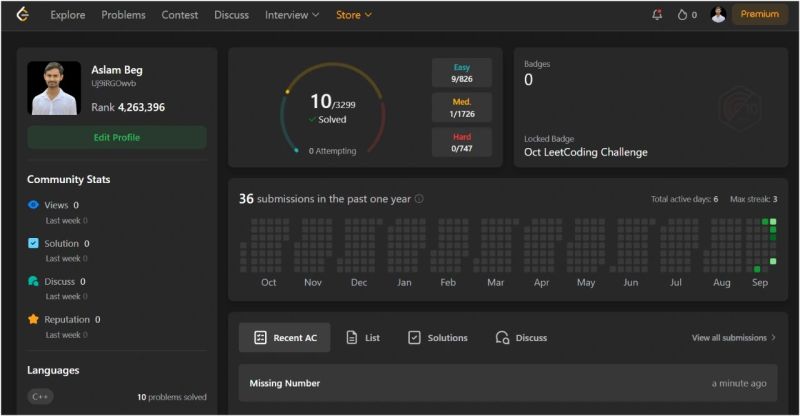Viewport: 800px width, 416px height.
Task: Click the Discuss tab search-bubble icon
Action: pos(502,337)
